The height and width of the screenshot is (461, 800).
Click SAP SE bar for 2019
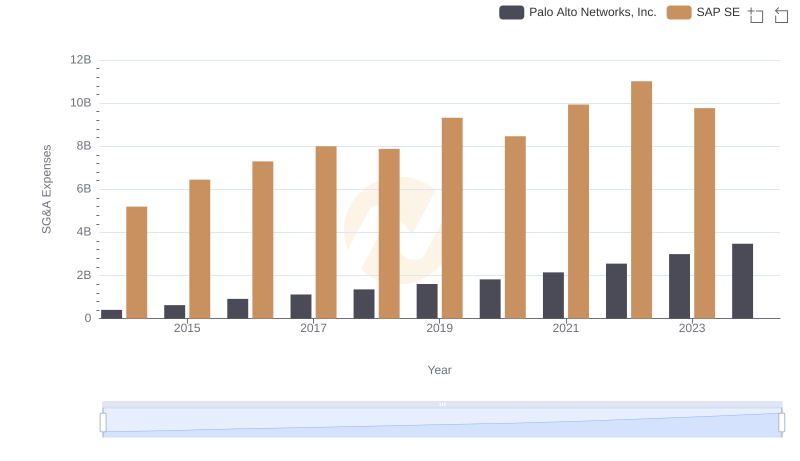pyautogui.click(x=452, y=218)
